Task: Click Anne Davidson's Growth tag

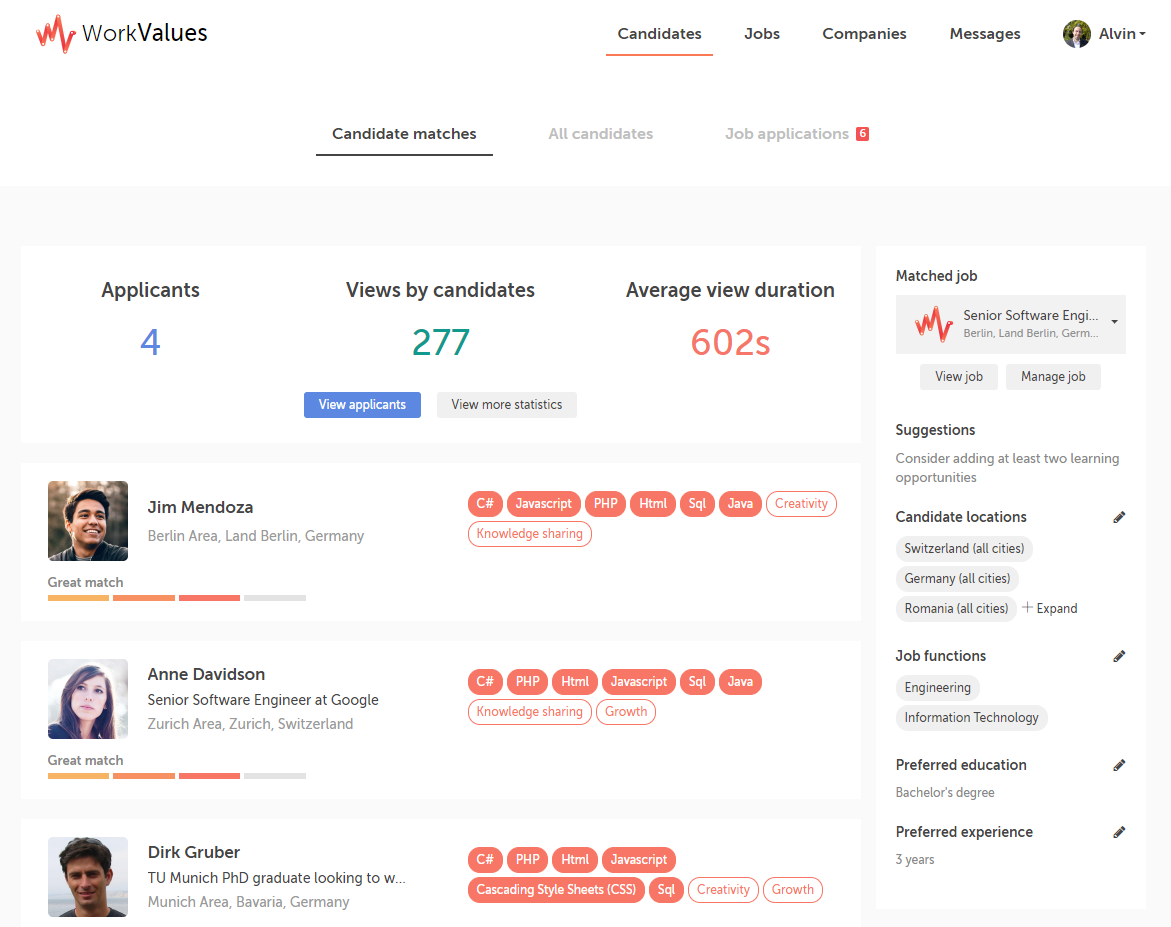Action: pyautogui.click(x=626, y=711)
